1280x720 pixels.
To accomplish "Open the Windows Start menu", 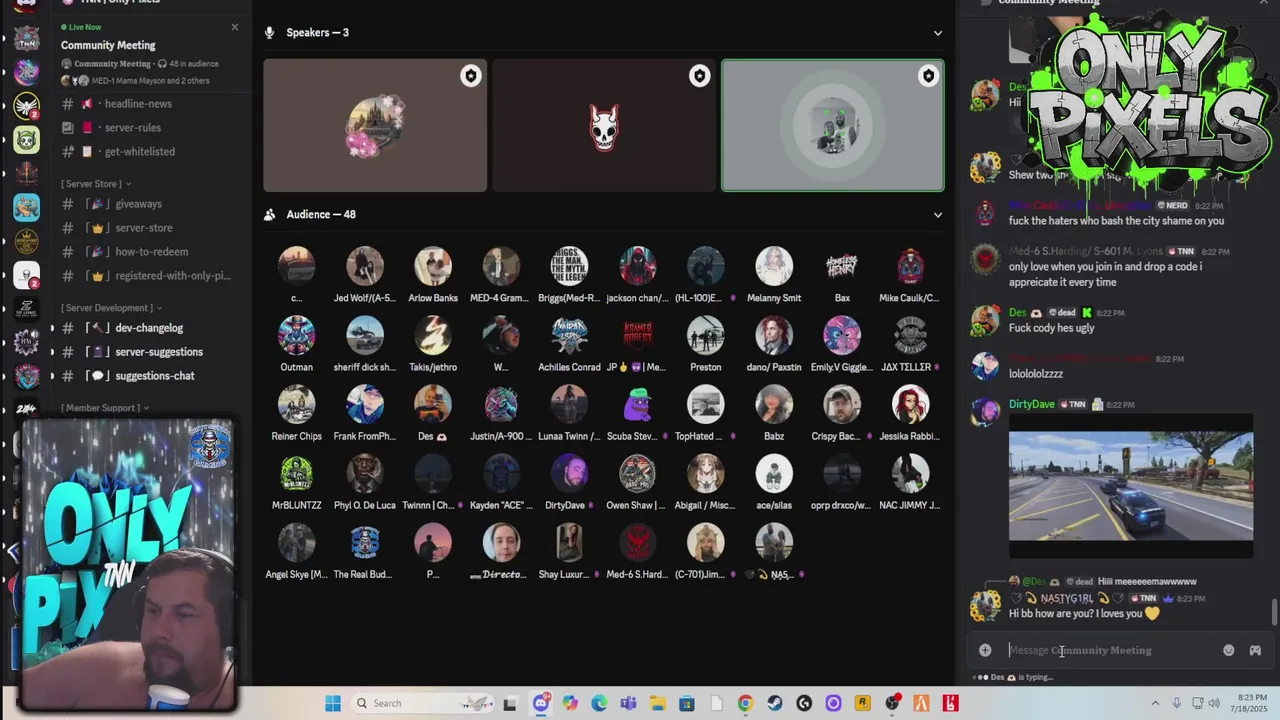I will click(333, 703).
